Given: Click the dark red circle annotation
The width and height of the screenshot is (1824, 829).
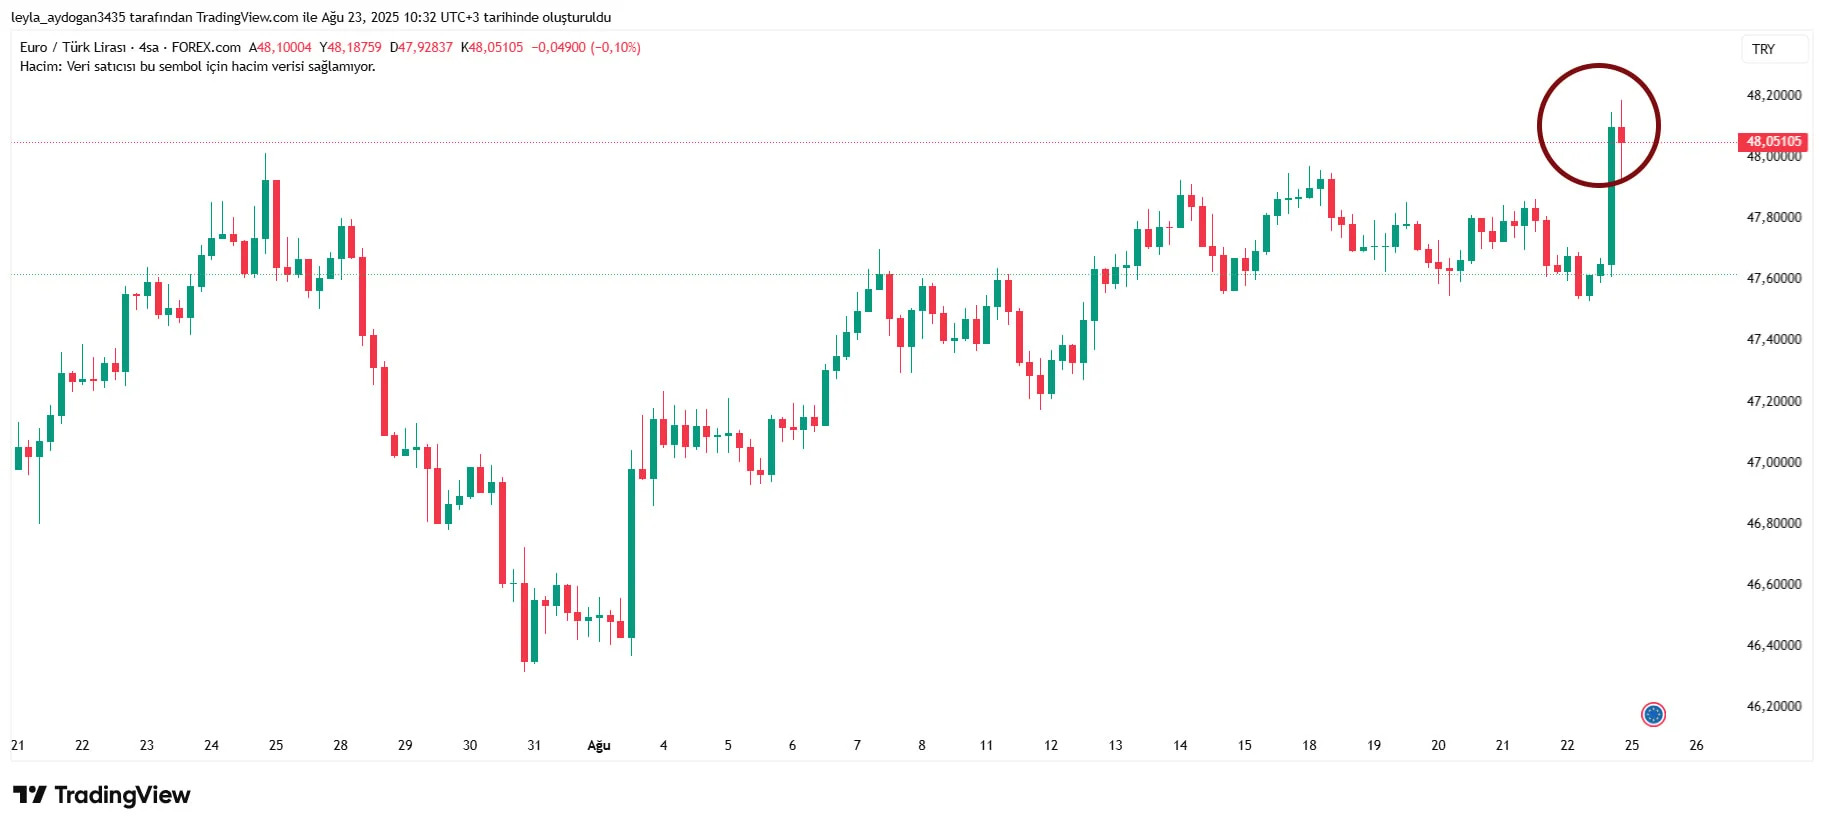Looking at the screenshot, I should [1598, 125].
